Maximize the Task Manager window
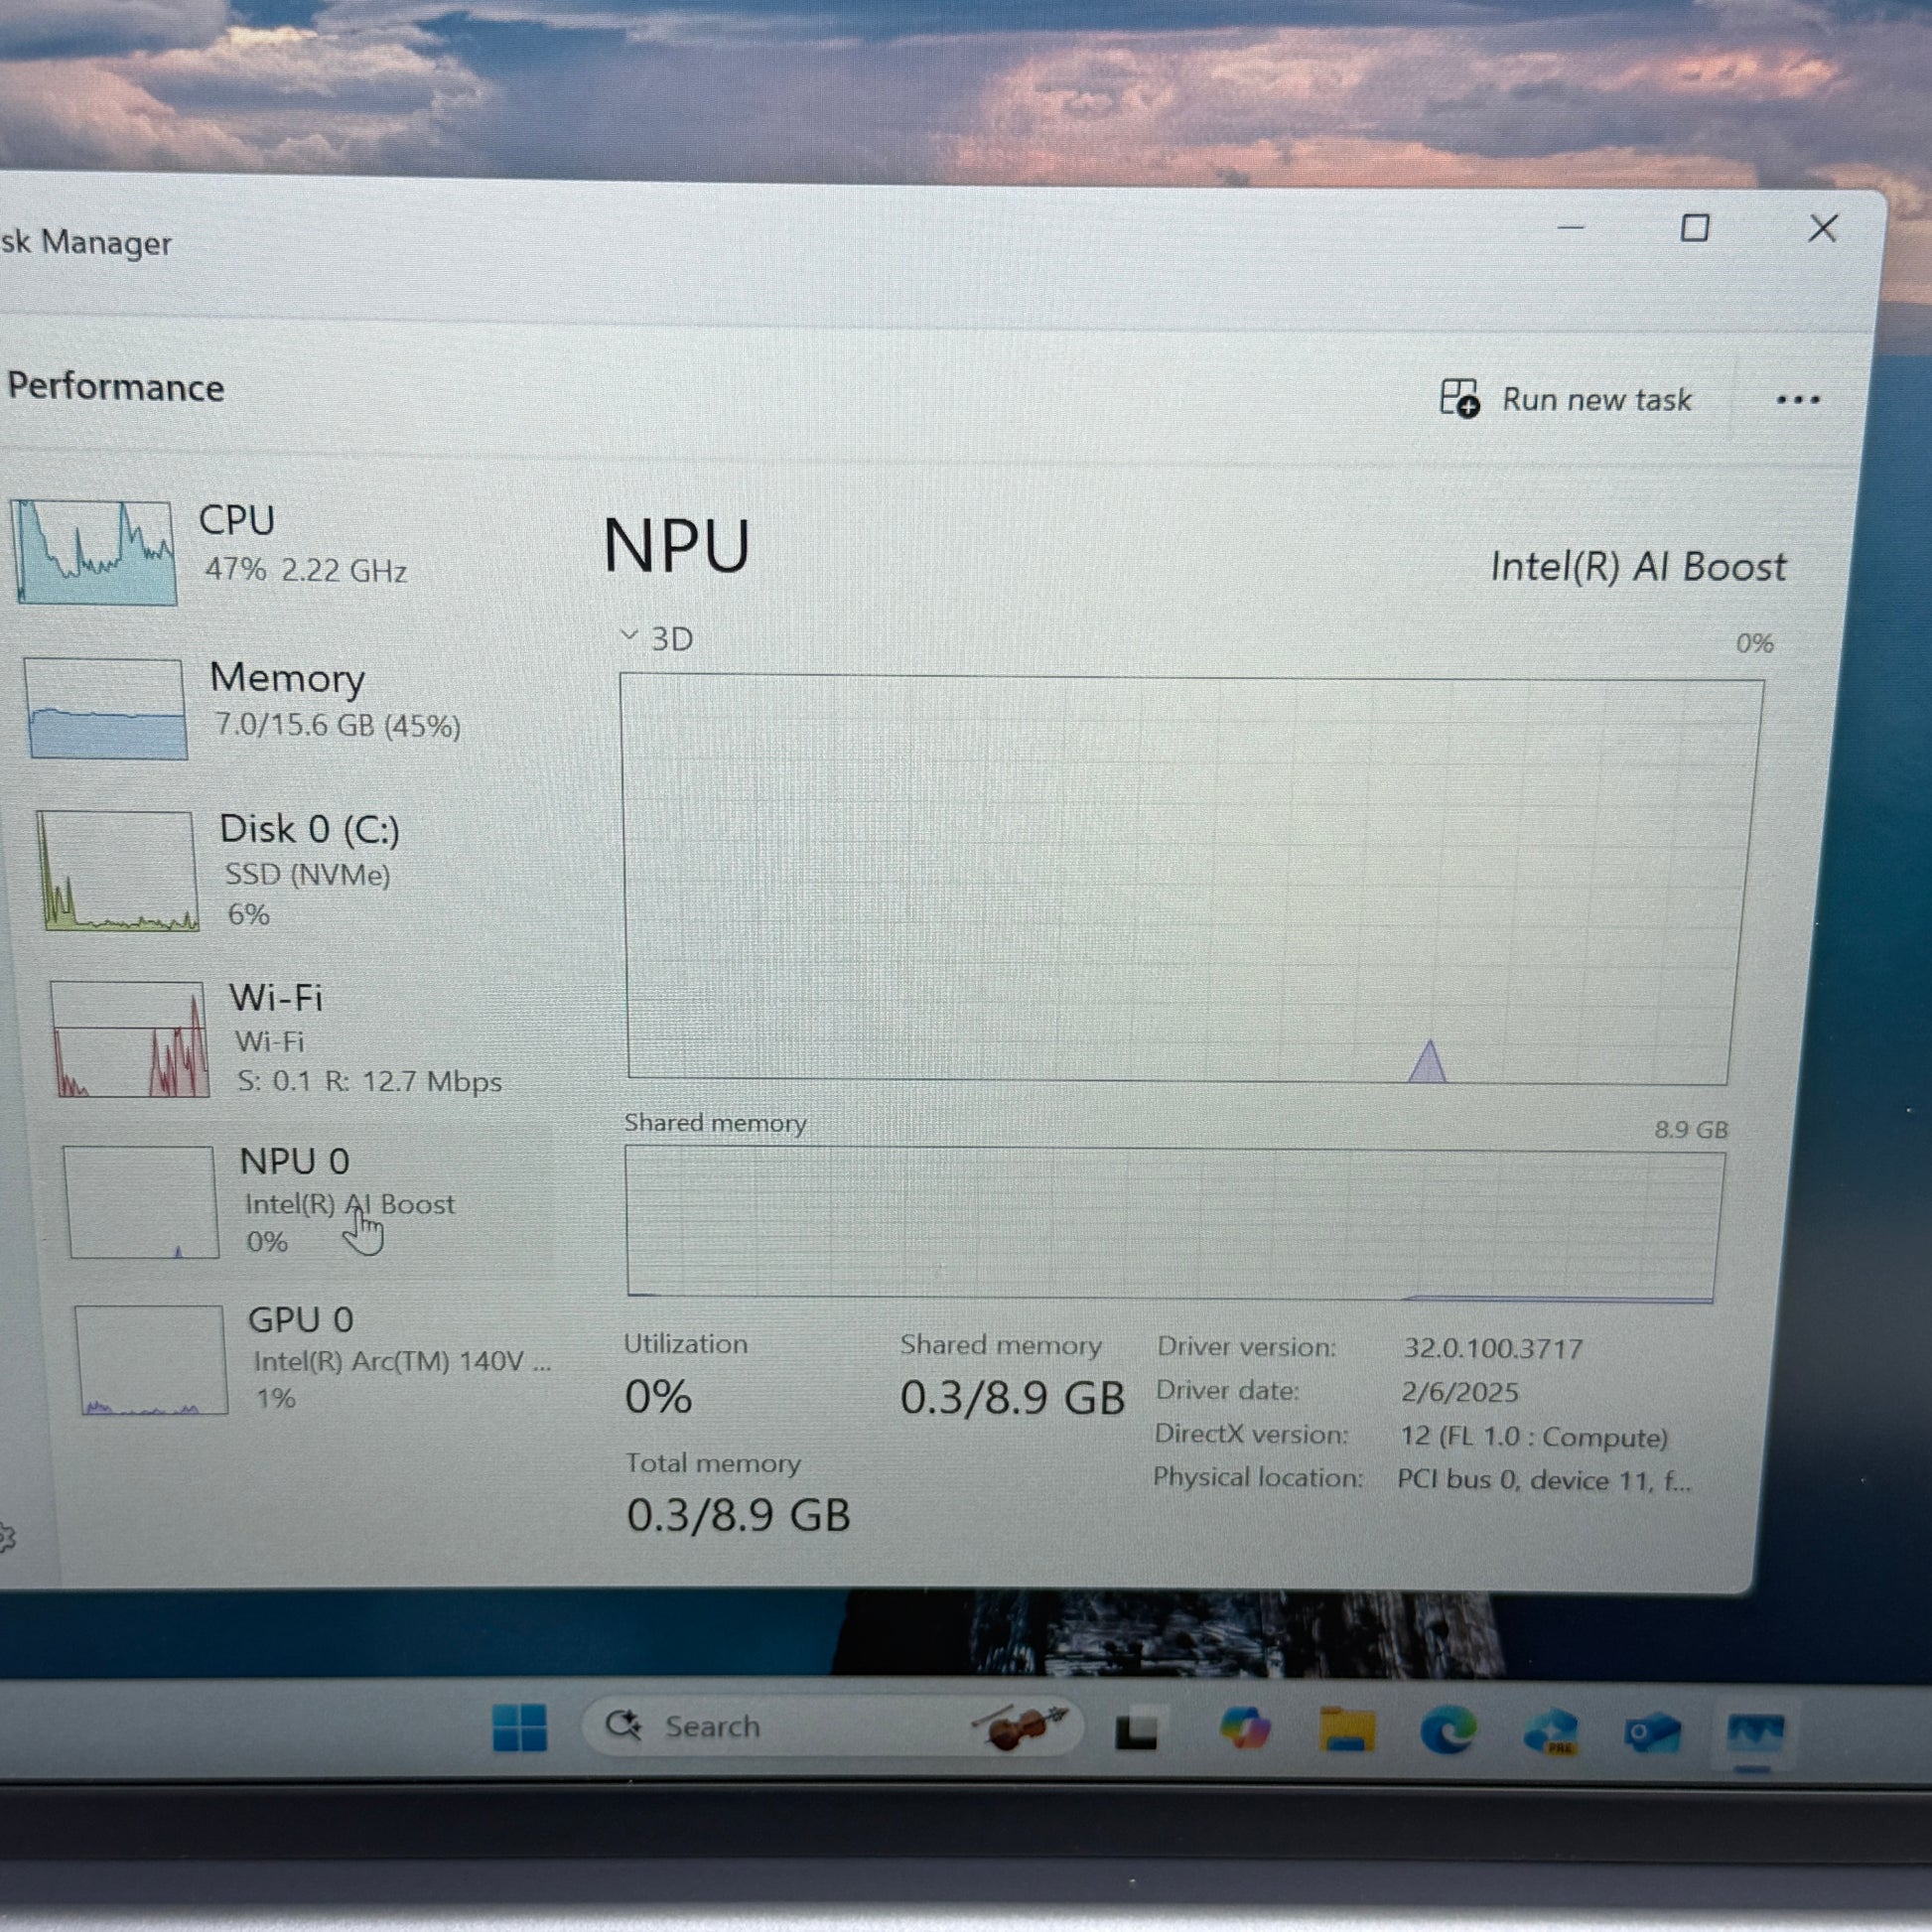Image resolution: width=1932 pixels, height=1932 pixels. 1694,228
